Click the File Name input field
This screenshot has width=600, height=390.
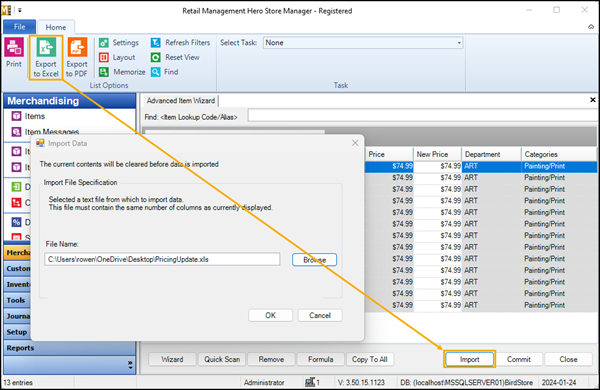[162, 259]
